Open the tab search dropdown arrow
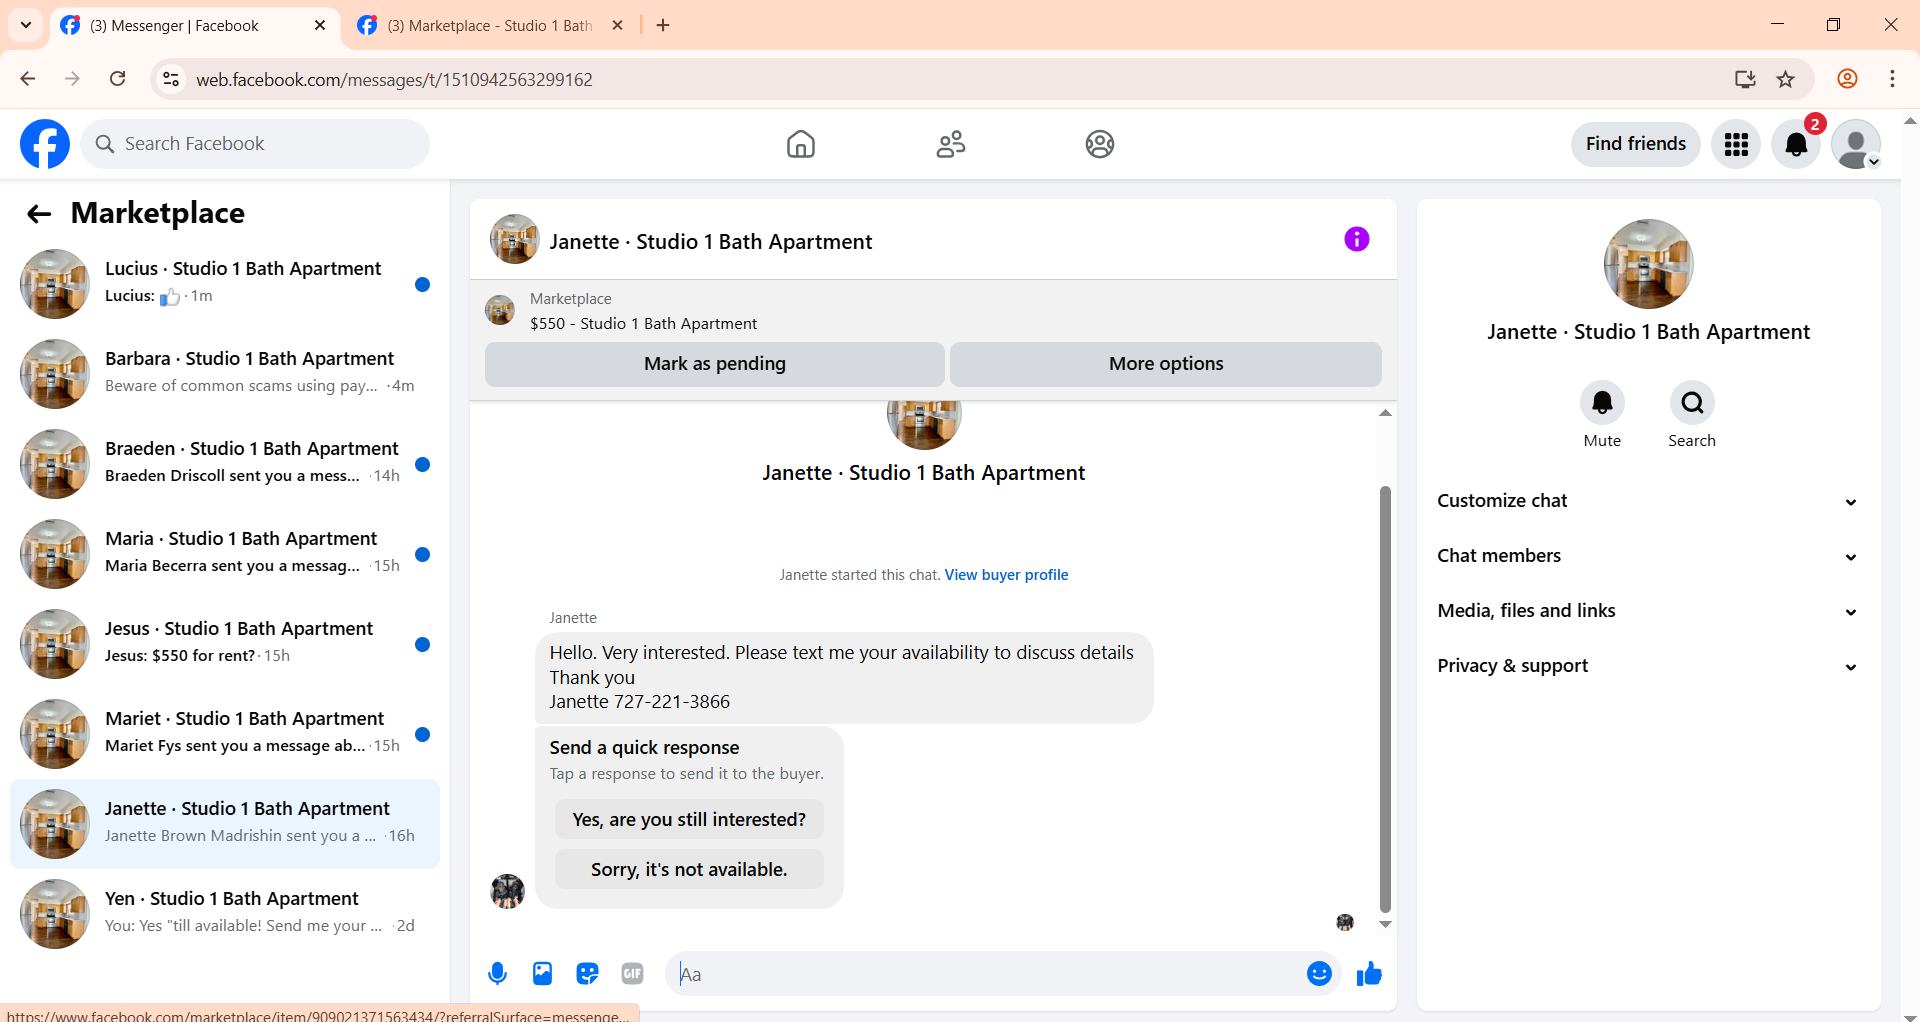This screenshot has height=1022, width=1920. pos(26,25)
